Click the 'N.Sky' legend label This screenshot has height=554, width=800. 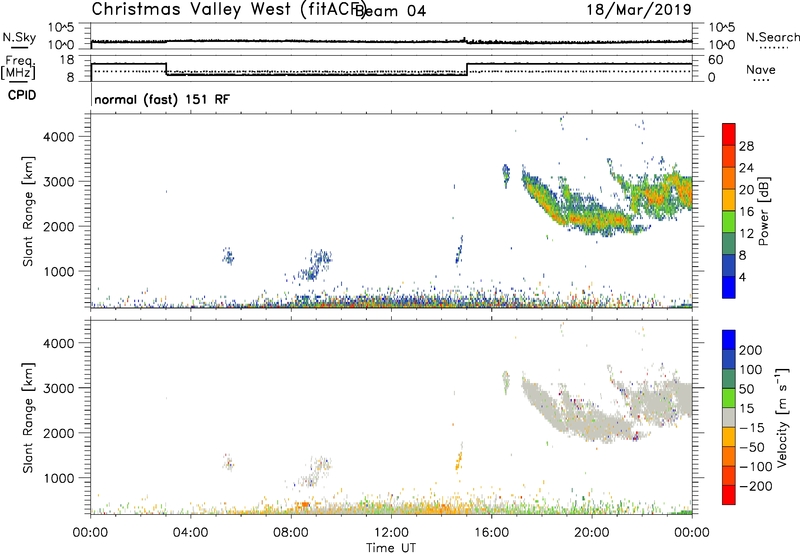coord(19,37)
